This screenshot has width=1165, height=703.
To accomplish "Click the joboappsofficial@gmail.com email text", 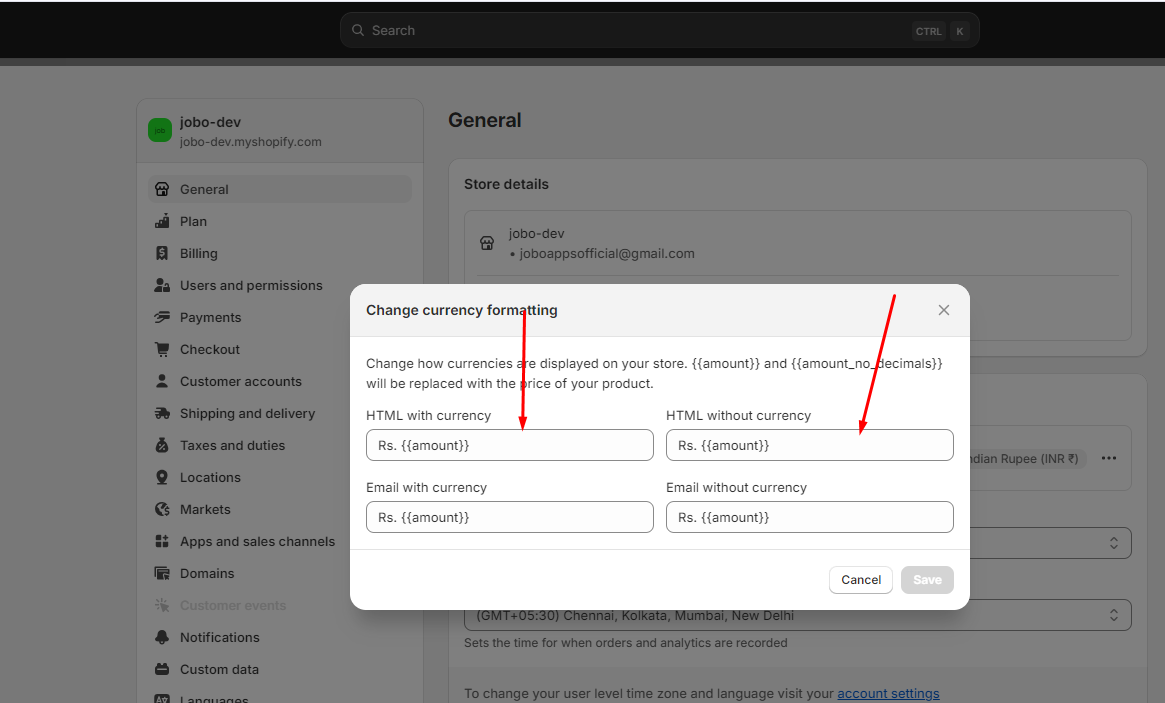I will pos(607,253).
